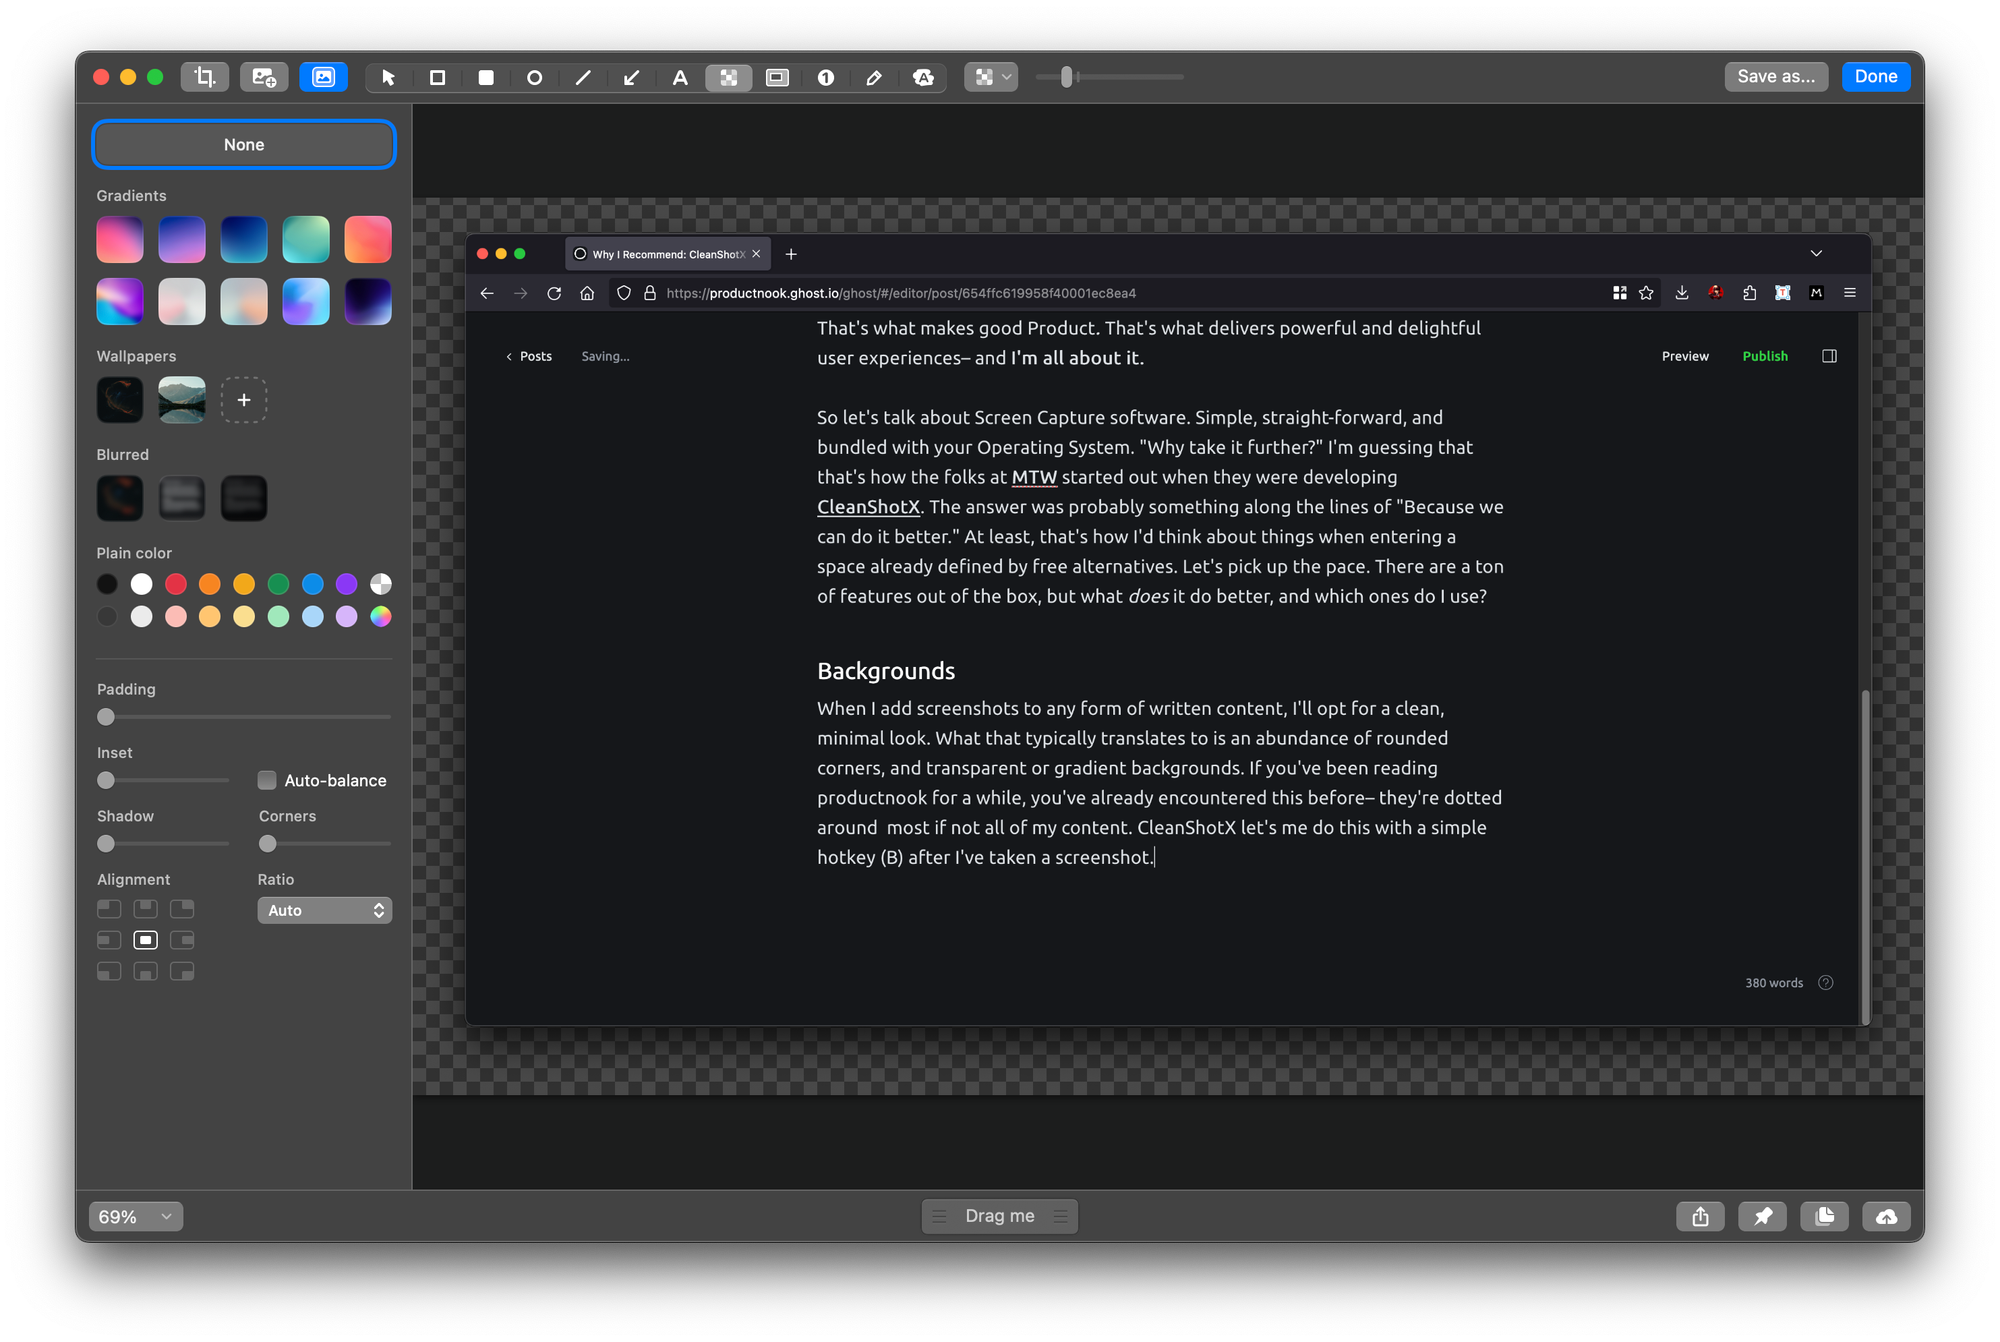Screen dimensions: 2000x1342
Task: Choose the pink gradient background
Action: pos(120,240)
